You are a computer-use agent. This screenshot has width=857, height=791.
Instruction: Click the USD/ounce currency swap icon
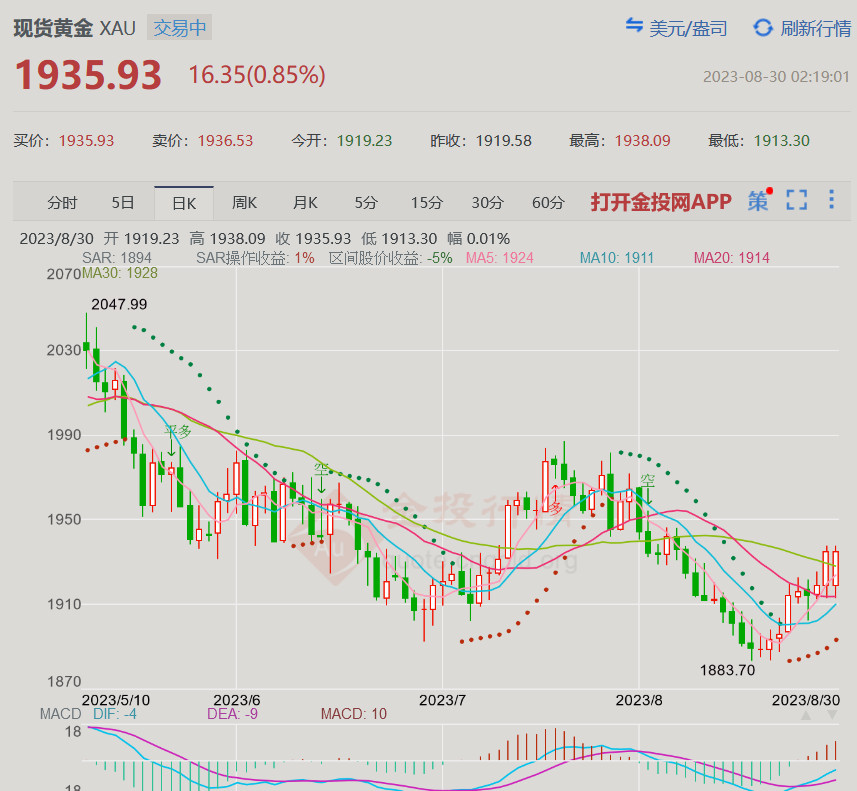pos(634,26)
